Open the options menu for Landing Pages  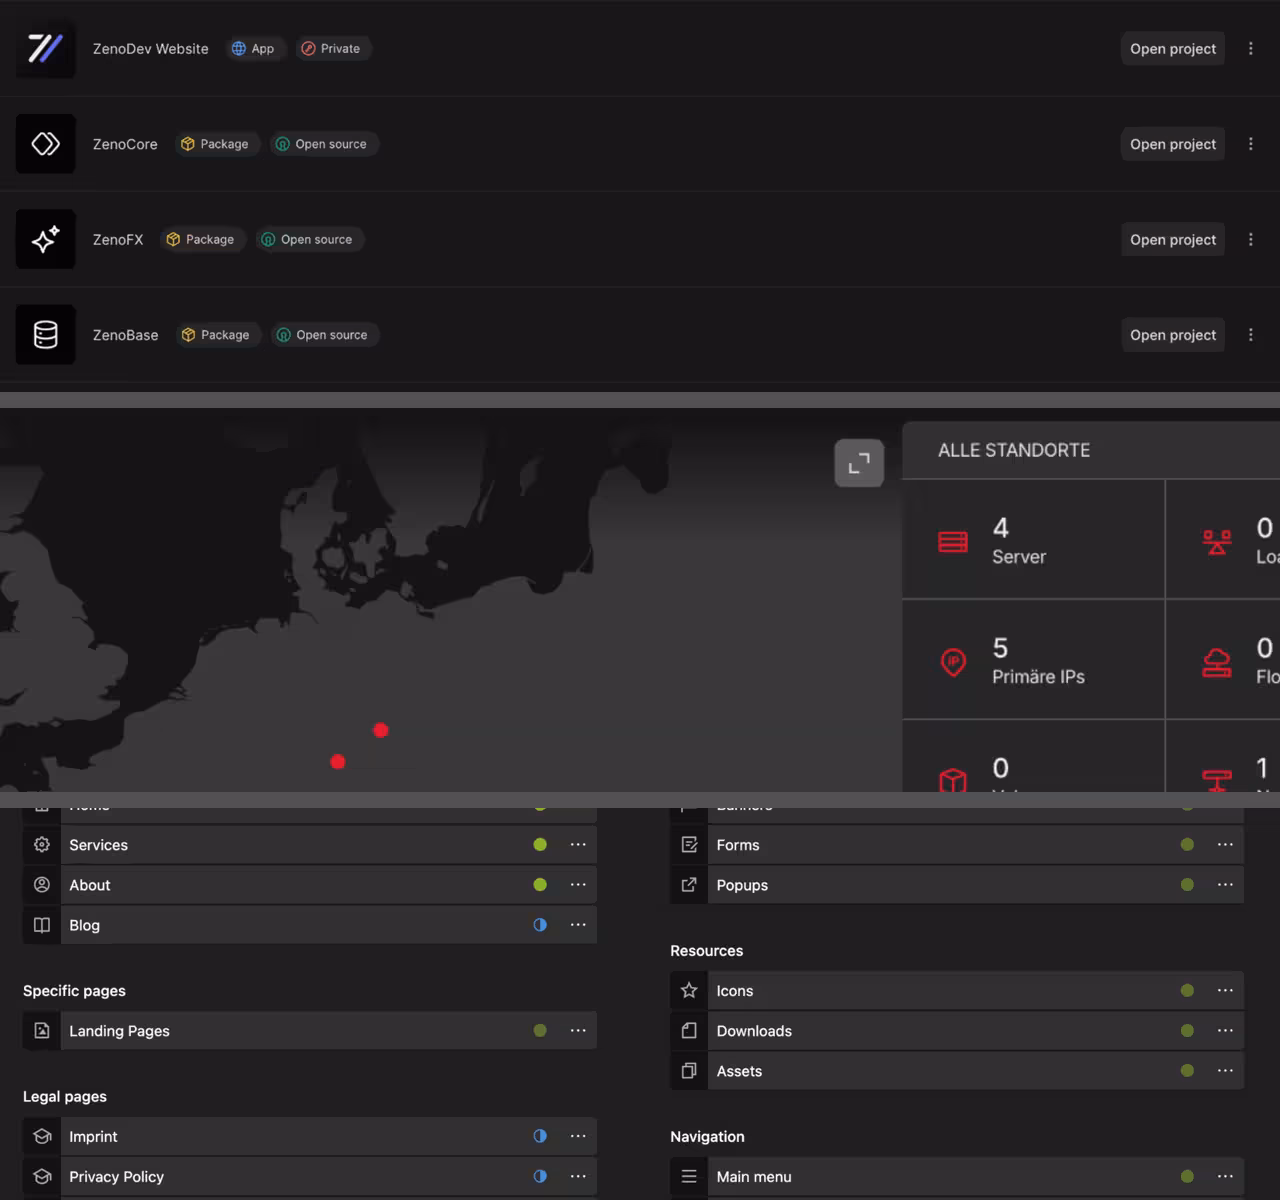[x=578, y=1030]
